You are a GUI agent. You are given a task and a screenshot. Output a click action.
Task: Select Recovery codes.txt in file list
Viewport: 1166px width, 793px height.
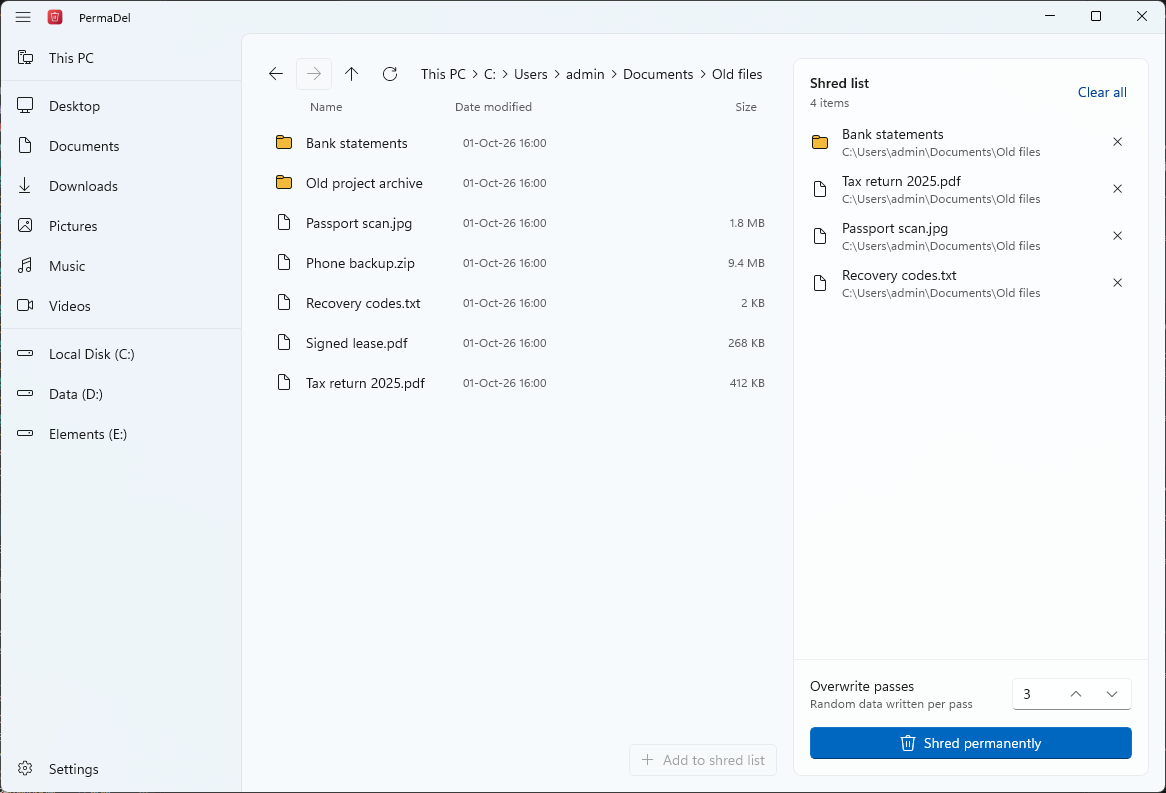[x=519, y=304]
